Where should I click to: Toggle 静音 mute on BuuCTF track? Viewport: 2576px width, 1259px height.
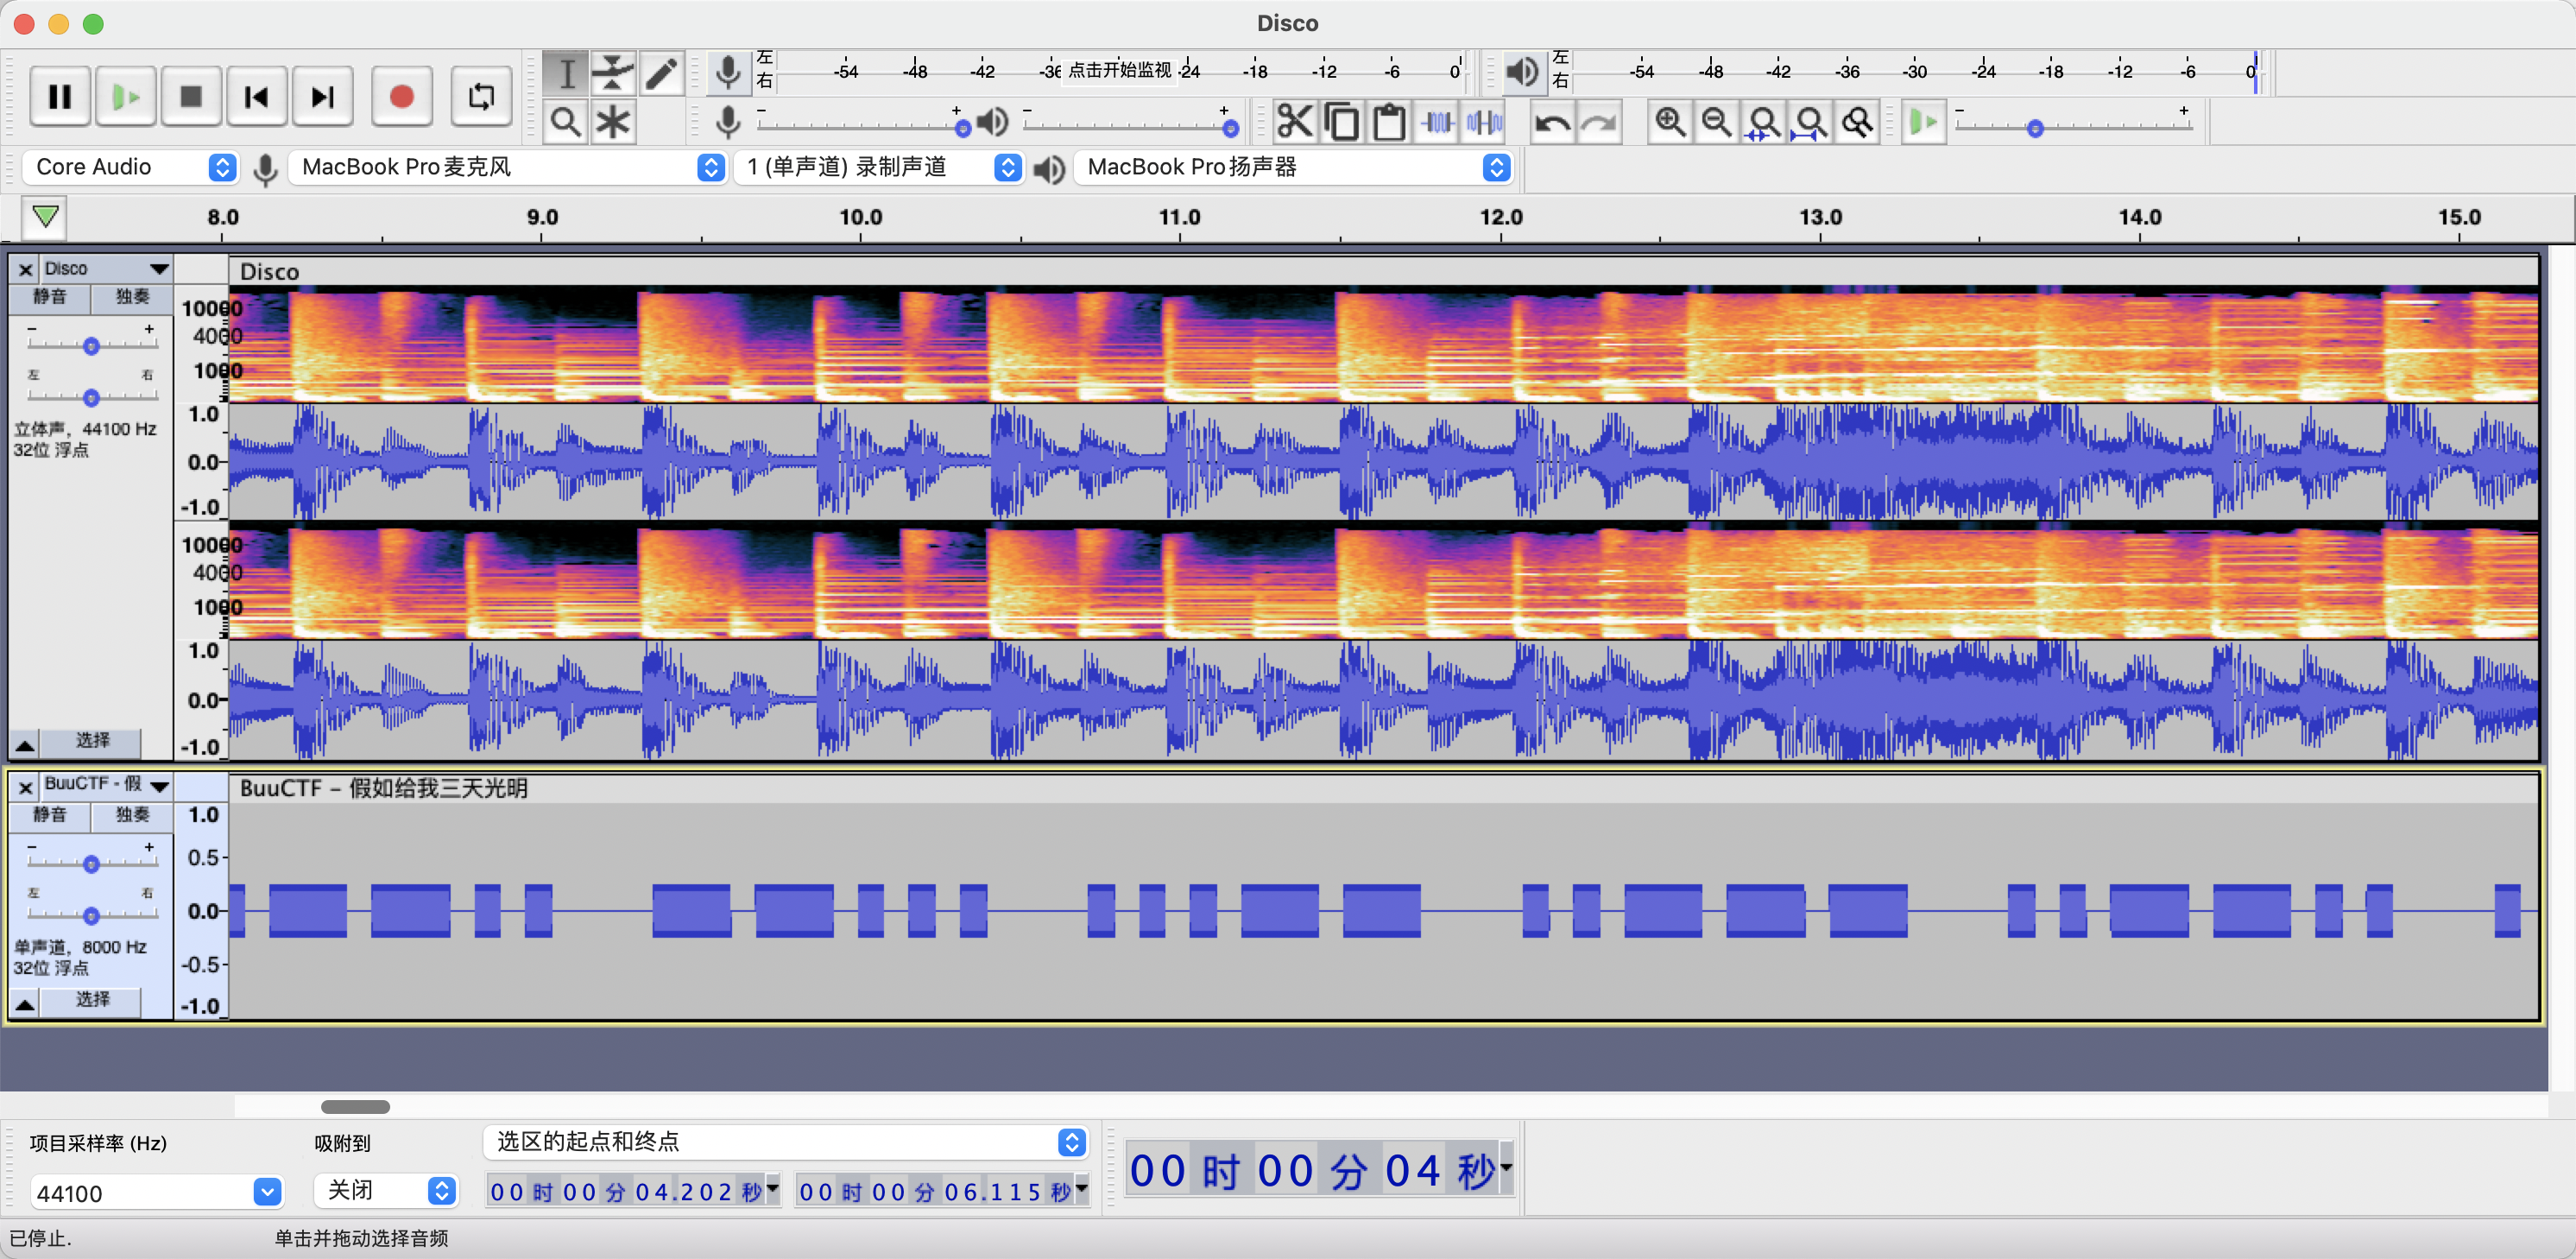coord(50,815)
